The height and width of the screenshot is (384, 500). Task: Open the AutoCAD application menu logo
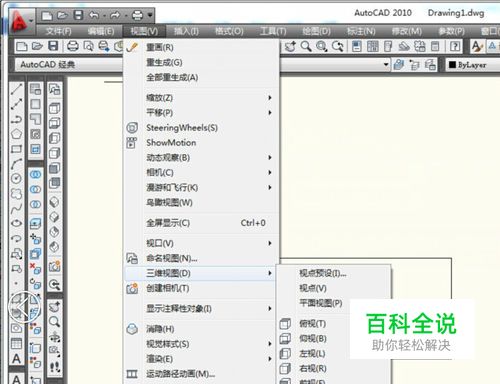19,21
